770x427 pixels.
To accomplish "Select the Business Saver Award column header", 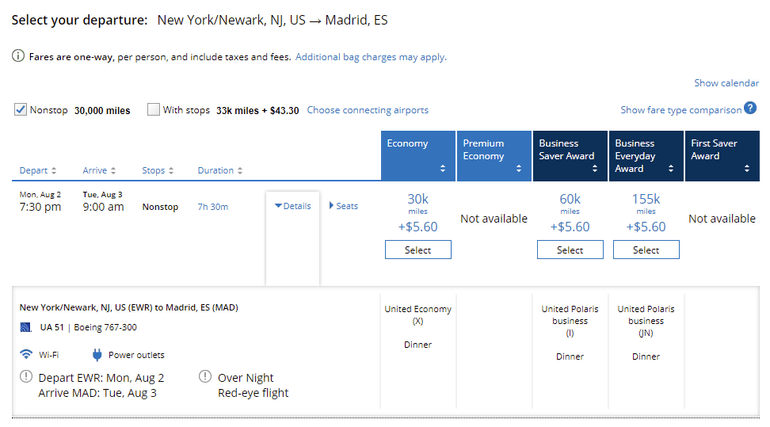I will coord(570,155).
